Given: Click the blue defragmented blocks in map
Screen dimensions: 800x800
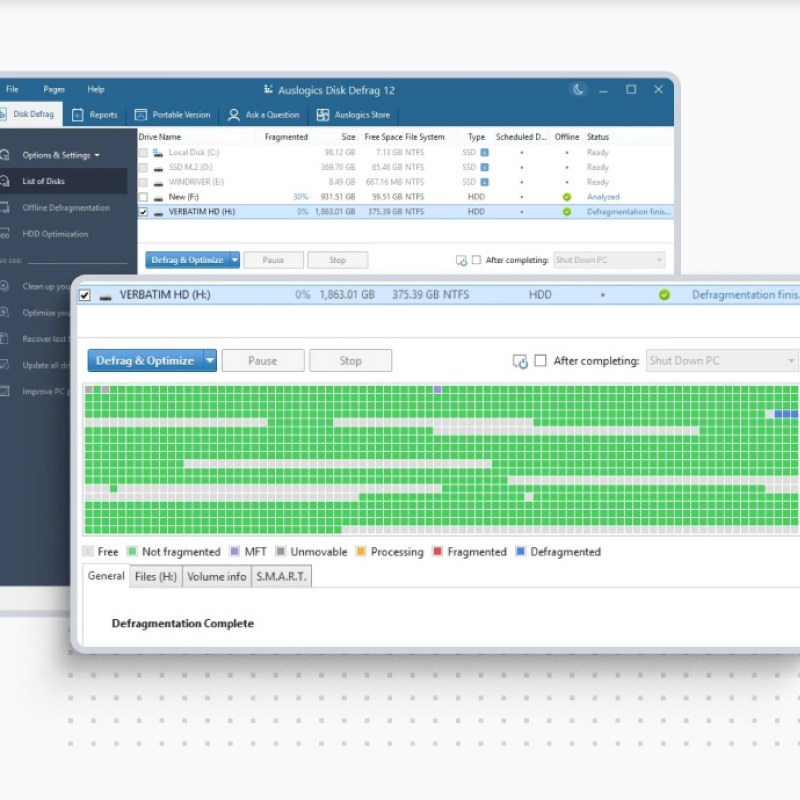Looking at the screenshot, I should coord(786,414).
